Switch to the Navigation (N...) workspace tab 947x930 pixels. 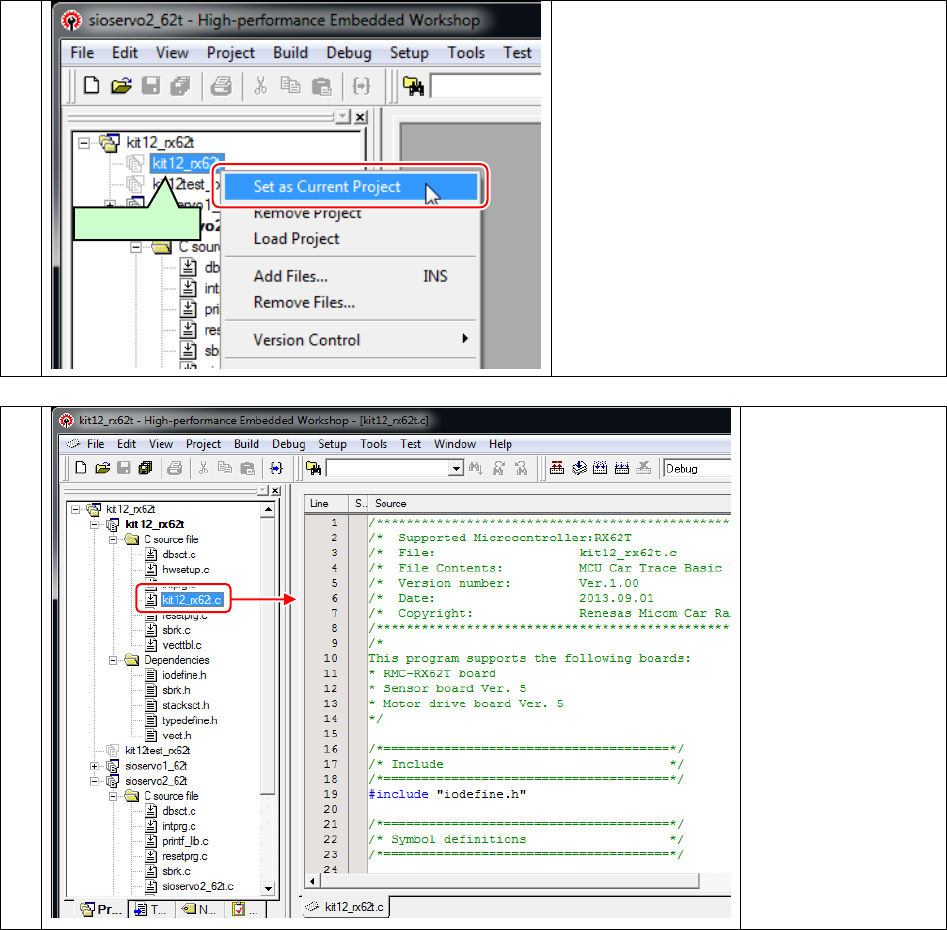(x=199, y=909)
